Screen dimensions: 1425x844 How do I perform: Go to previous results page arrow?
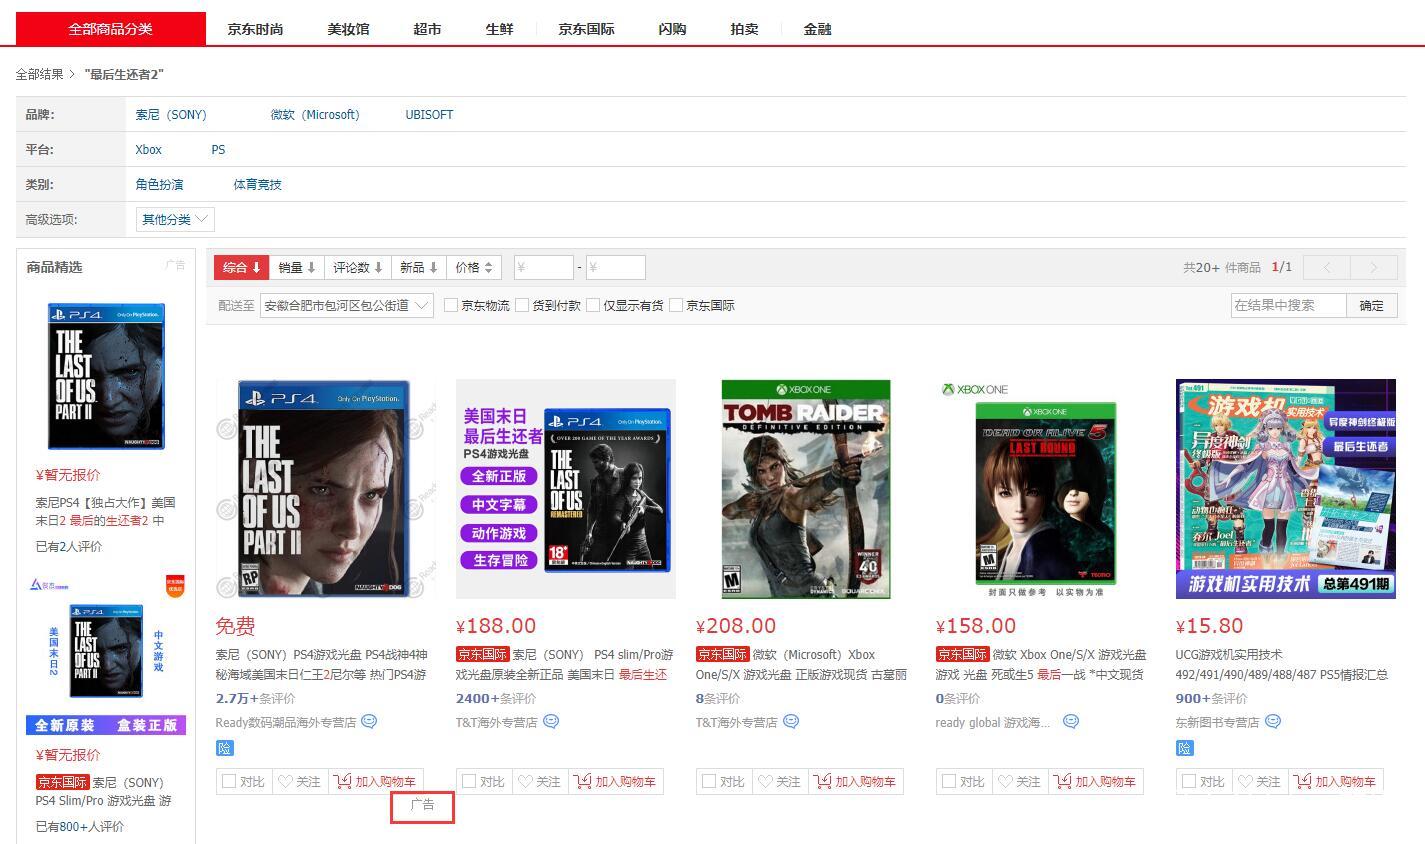coord(1327,268)
